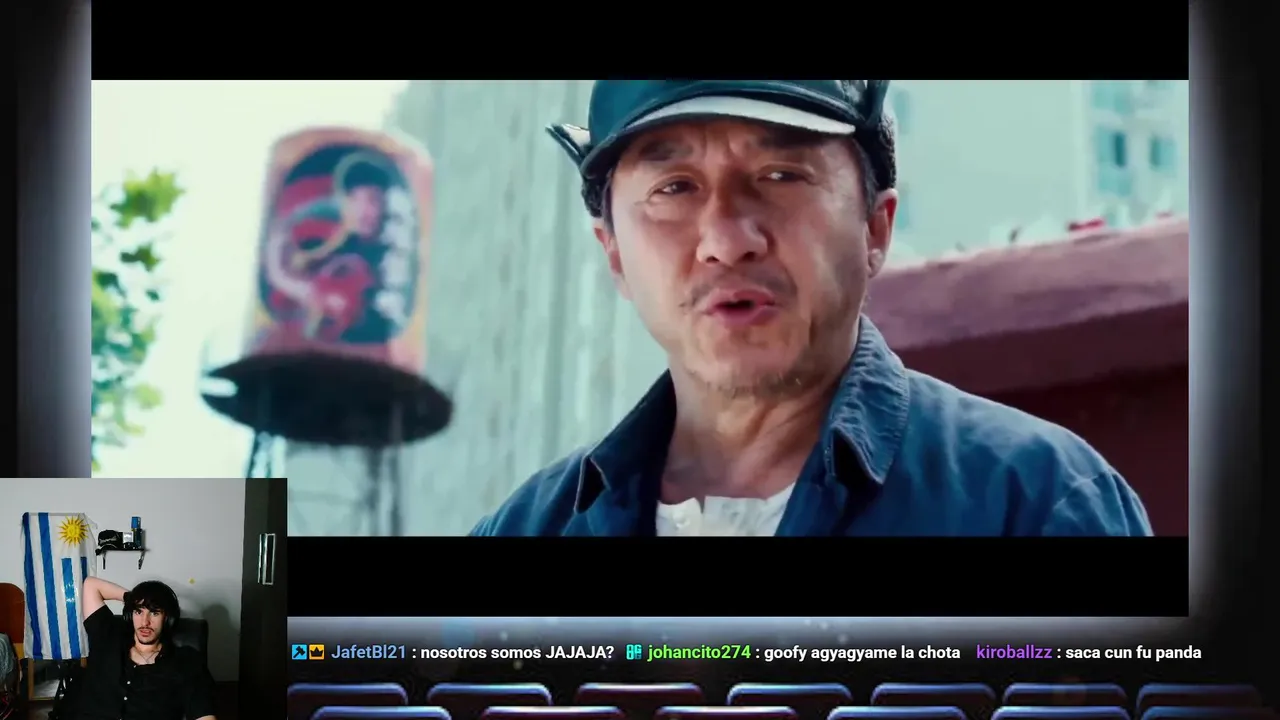This screenshot has height=720, width=1280.
Task: Click the crown badge beside JafetBl21
Action: coord(317,652)
